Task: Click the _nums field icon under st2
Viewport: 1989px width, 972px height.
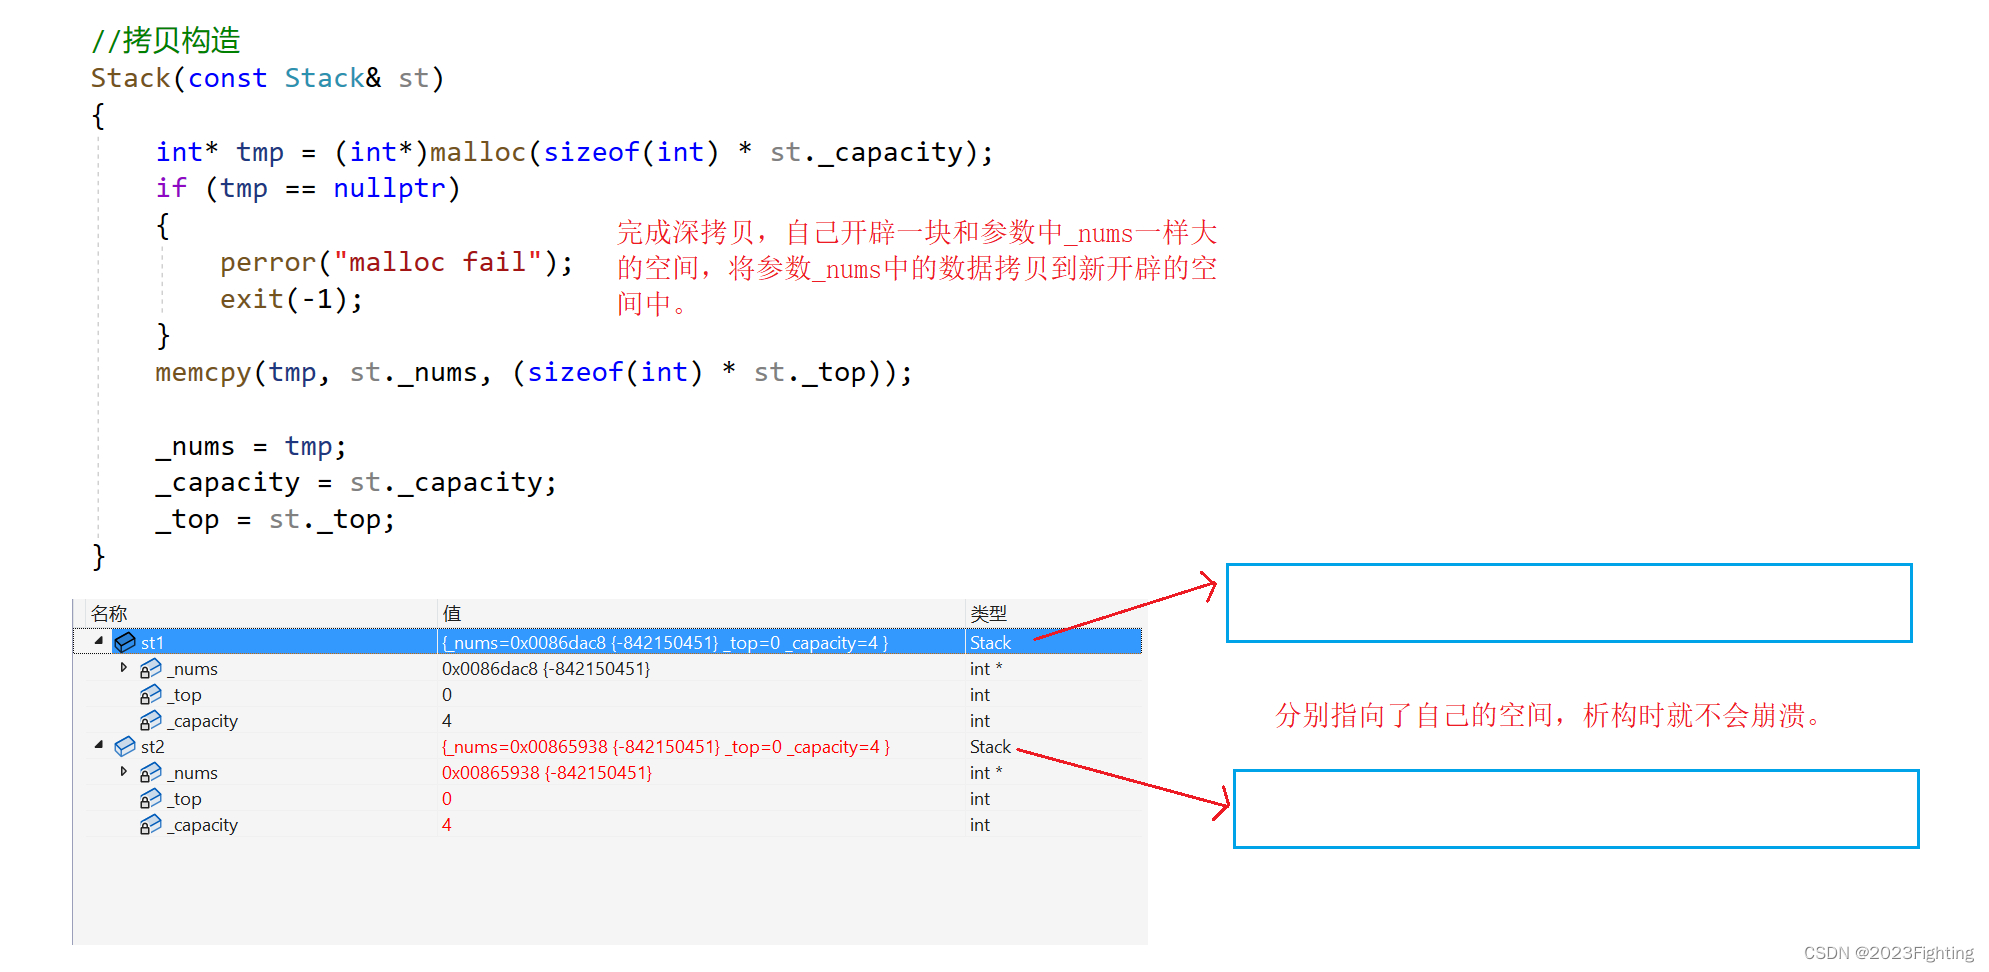Action: pos(151,772)
